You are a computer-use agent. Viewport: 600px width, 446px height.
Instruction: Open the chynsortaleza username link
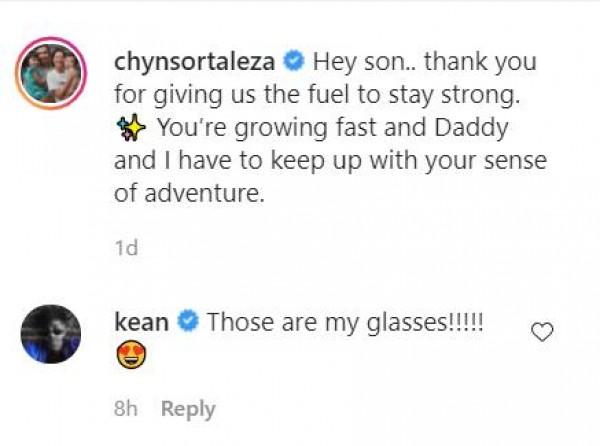click(197, 62)
